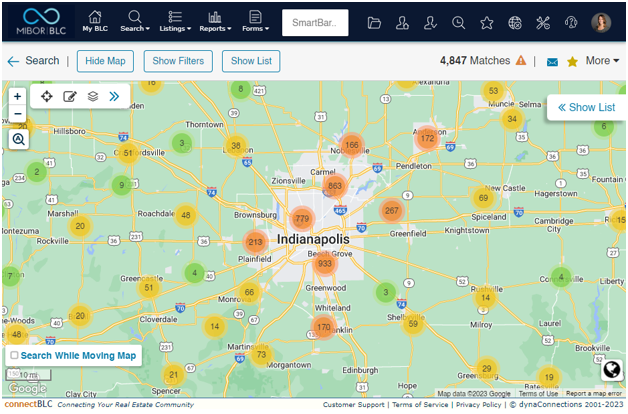Image resolution: width=628 pixels, height=414 pixels.
Task: Expand the More dropdown
Action: coord(602,60)
